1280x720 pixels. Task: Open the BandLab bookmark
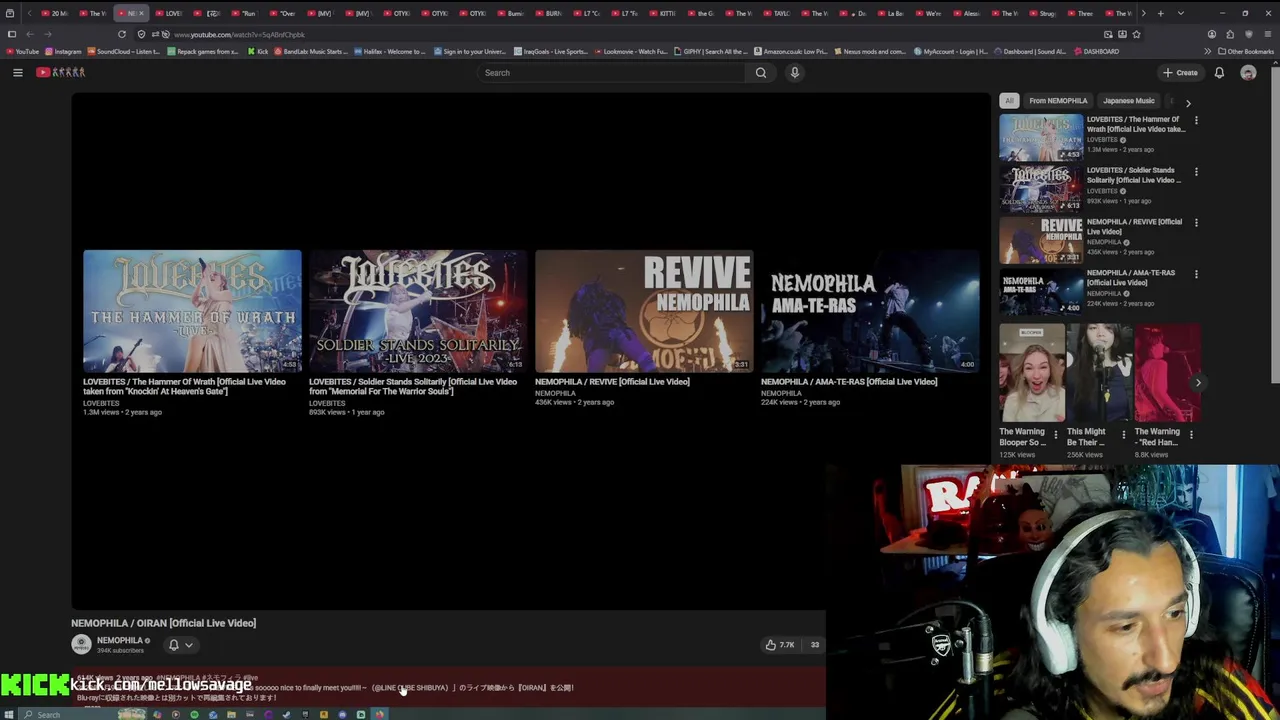311,51
